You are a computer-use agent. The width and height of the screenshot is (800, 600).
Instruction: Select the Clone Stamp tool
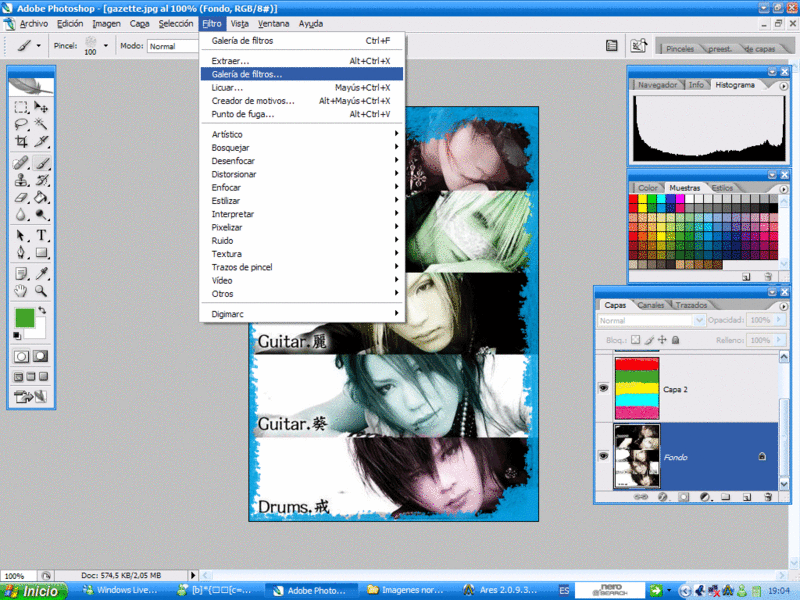(21, 180)
